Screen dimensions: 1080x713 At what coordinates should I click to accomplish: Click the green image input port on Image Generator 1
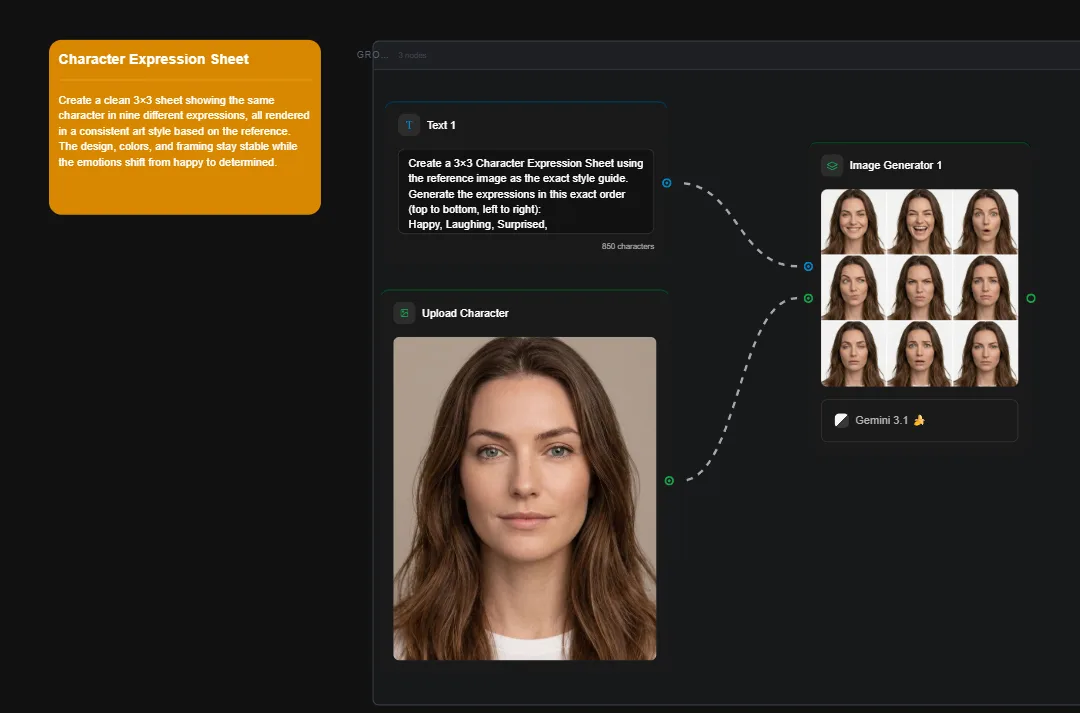[x=807, y=297]
